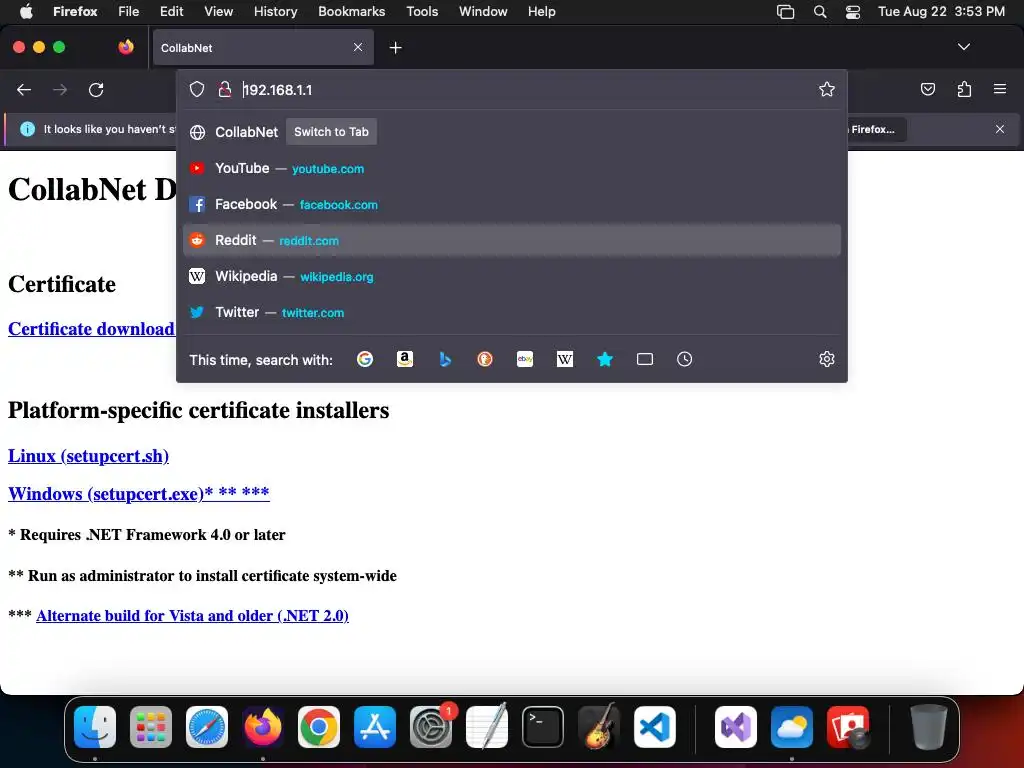Choose the Twitter suggestion row

[512, 312]
